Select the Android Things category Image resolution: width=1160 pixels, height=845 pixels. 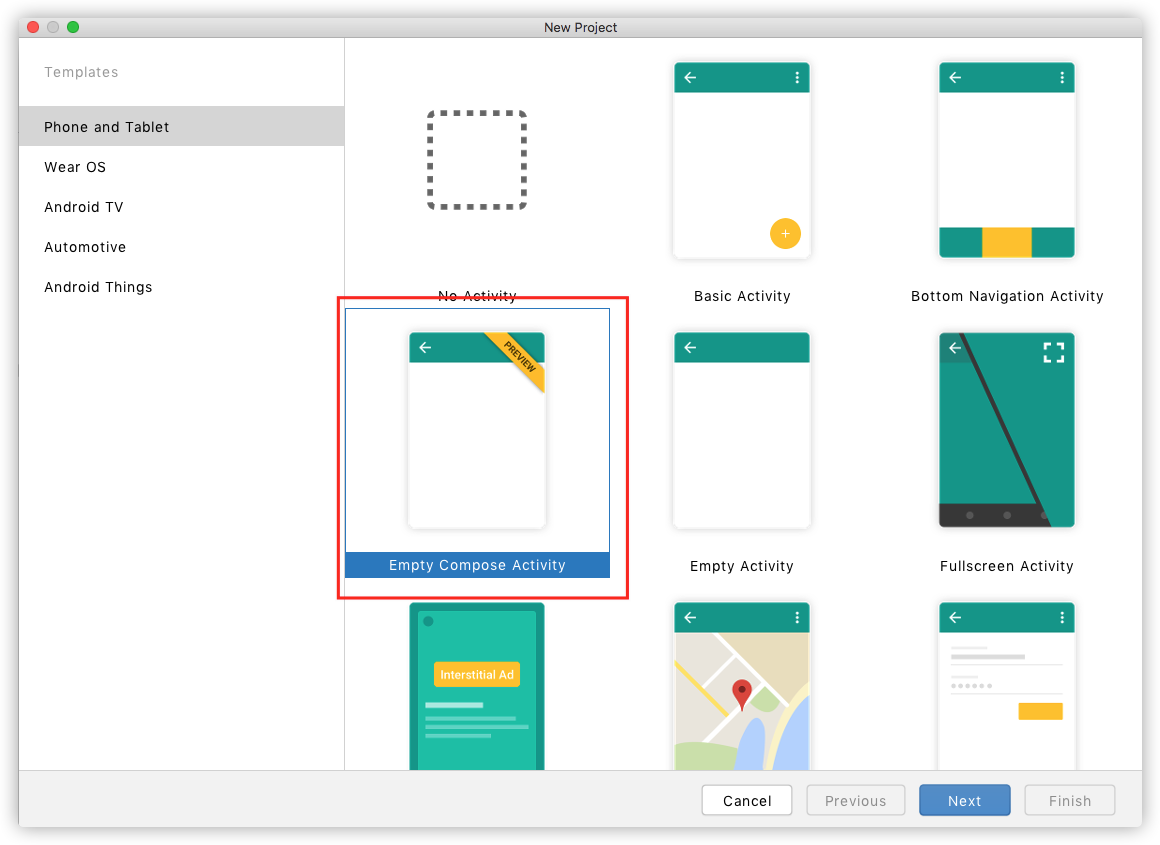181,286
